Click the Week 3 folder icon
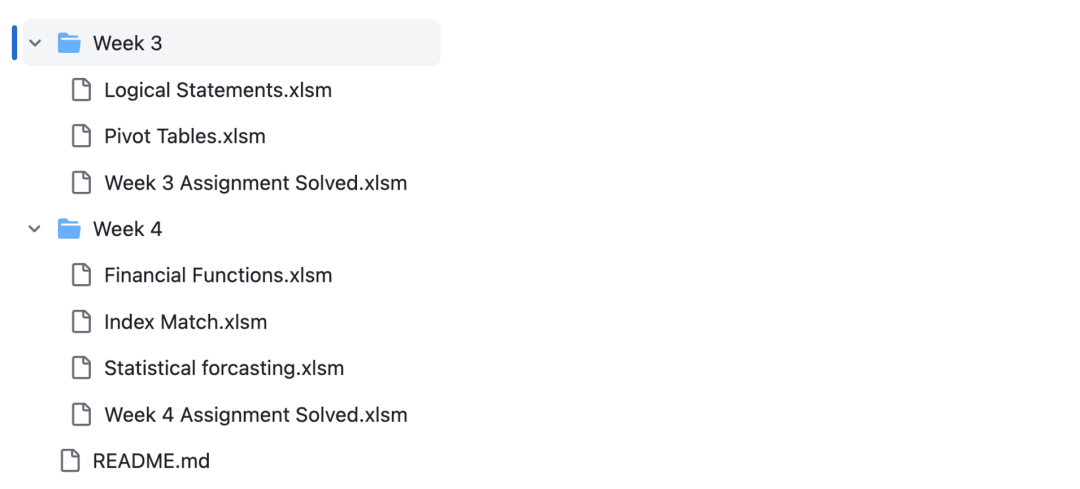This screenshot has width=1080, height=489. click(69, 43)
